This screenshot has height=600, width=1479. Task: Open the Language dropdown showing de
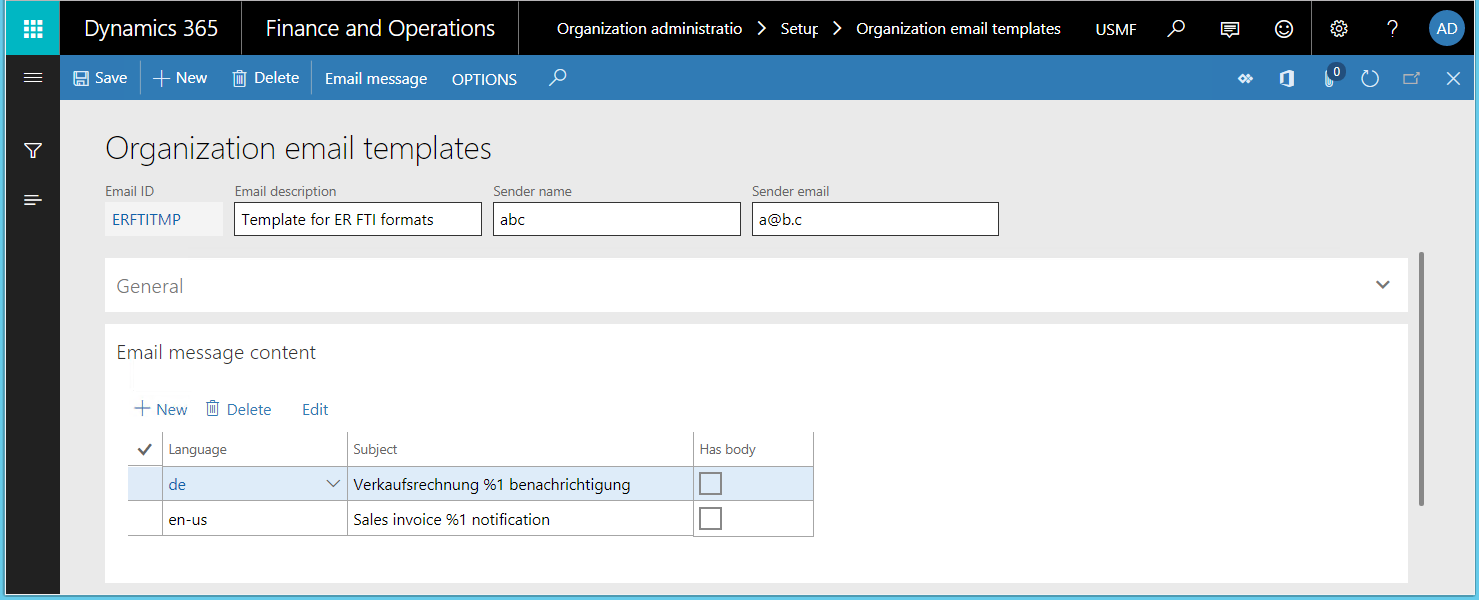pos(334,483)
